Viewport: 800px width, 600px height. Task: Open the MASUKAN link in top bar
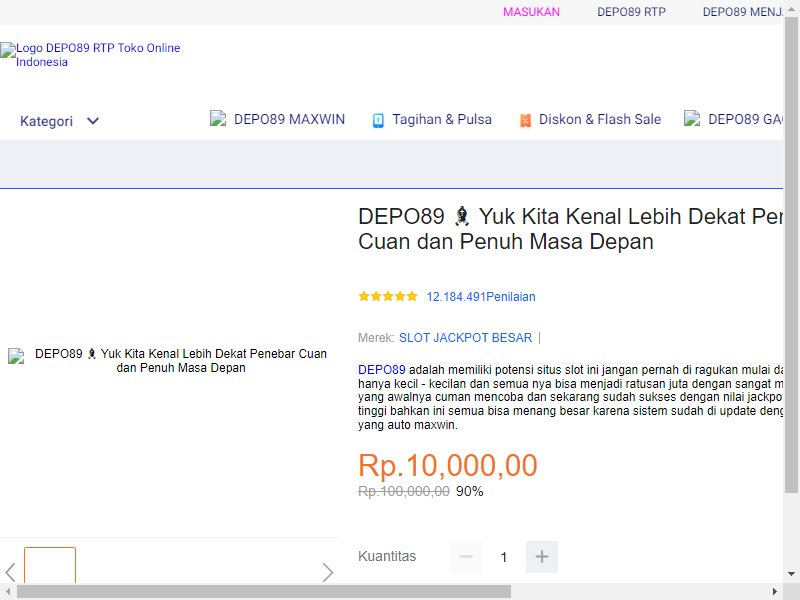click(531, 12)
